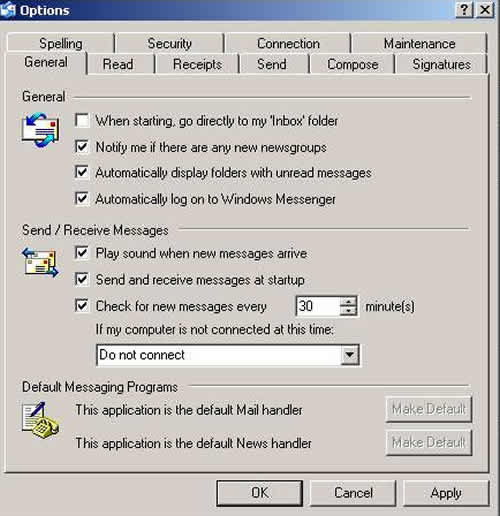Image resolution: width=500 pixels, height=516 pixels.
Task: Open the Do not connect dropdown
Action: tap(350, 355)
